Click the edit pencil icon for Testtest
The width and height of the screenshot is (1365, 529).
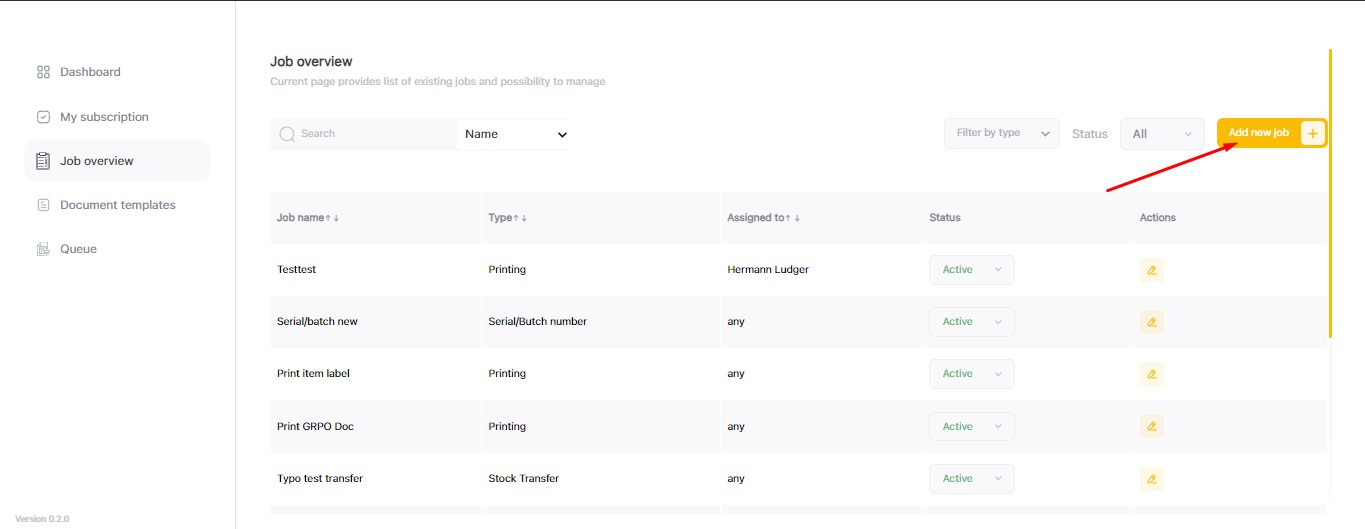(x=1151, y=270)
